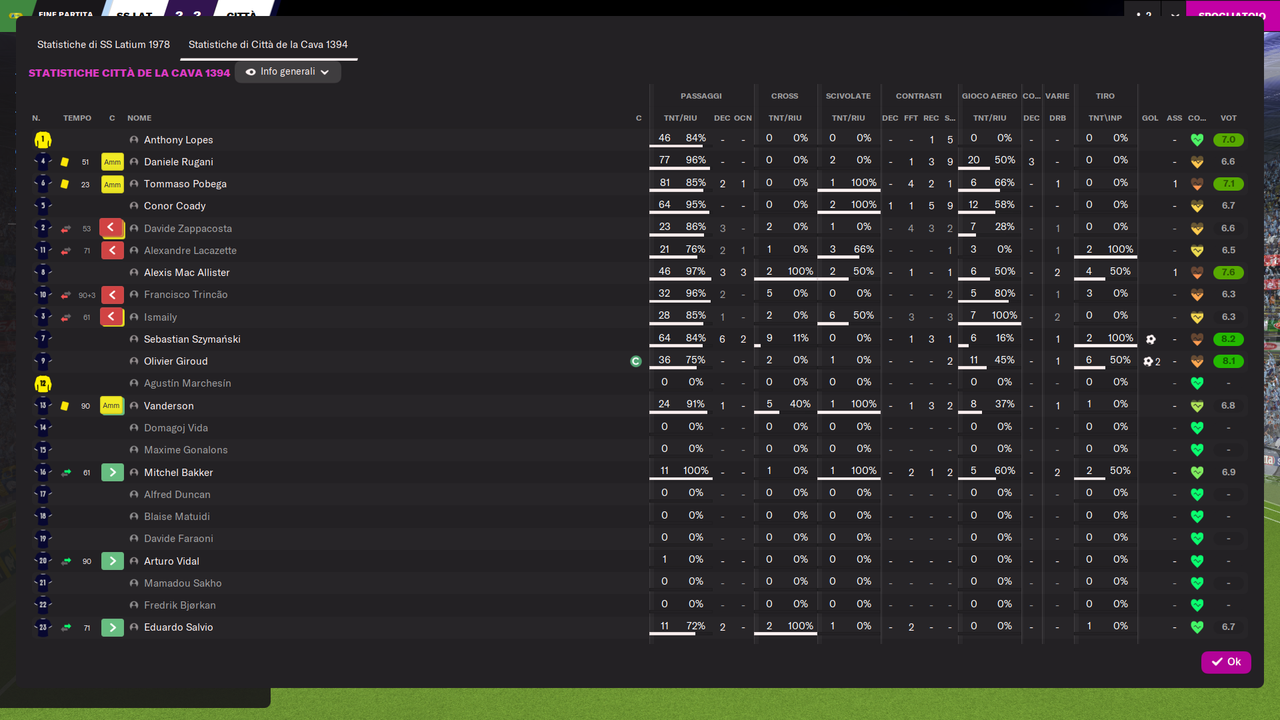Screen dimensions: 1280x720
Task: Click Daniele Rugani's condition heart icon
Action: click(1197, 162)
